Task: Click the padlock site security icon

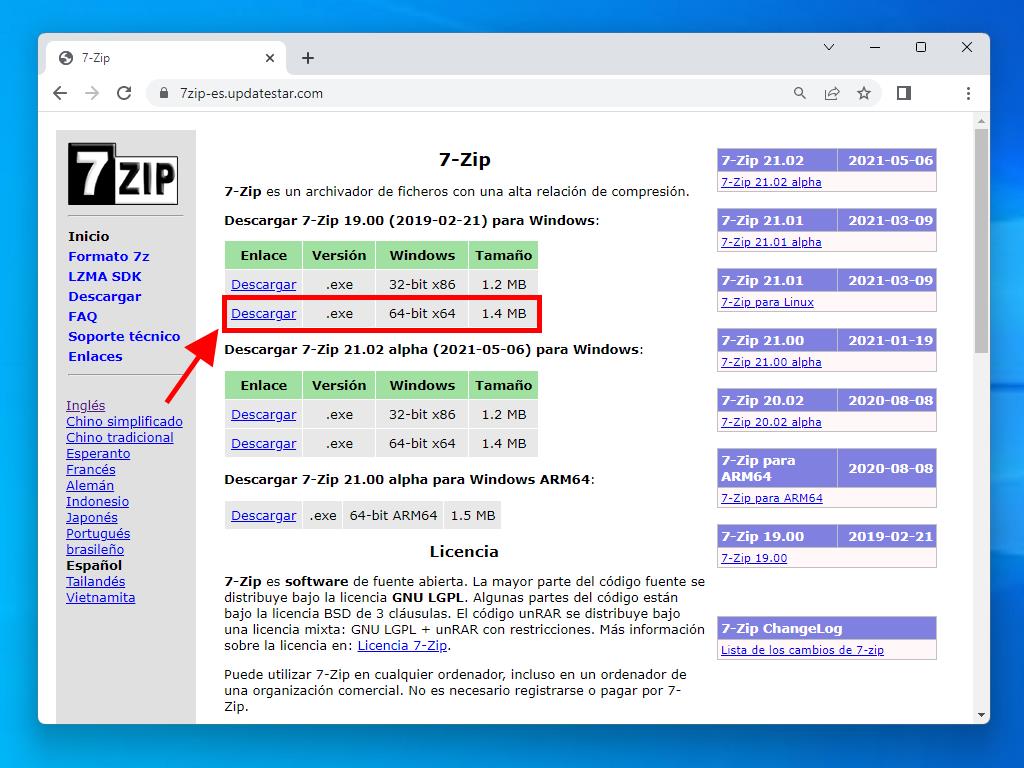Action: pyautogui.click(x=164, y=93)
